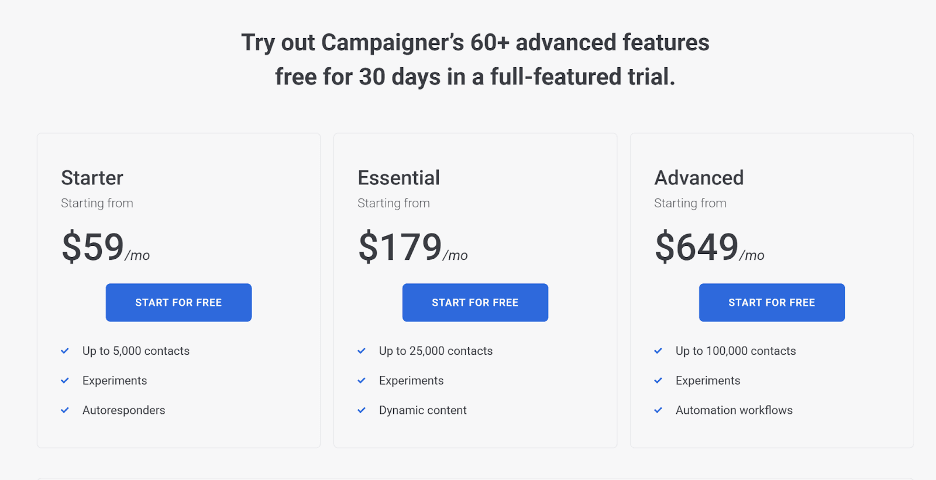Image resolution: width=936 pixels, height=480 pixels.
Task: Click the Starter plan's Experiments checkmark
Action: tap(65, 381)
